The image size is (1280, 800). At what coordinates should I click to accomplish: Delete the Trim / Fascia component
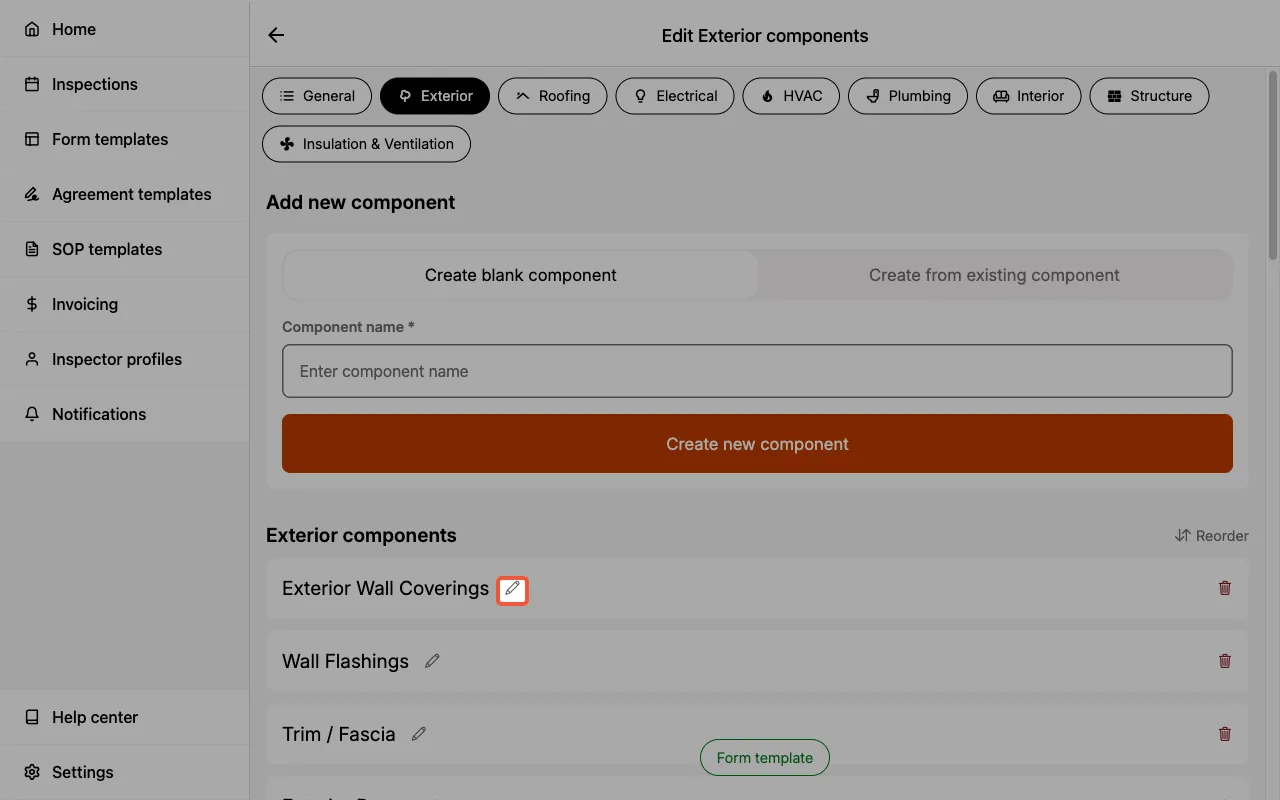[1224, 733]
